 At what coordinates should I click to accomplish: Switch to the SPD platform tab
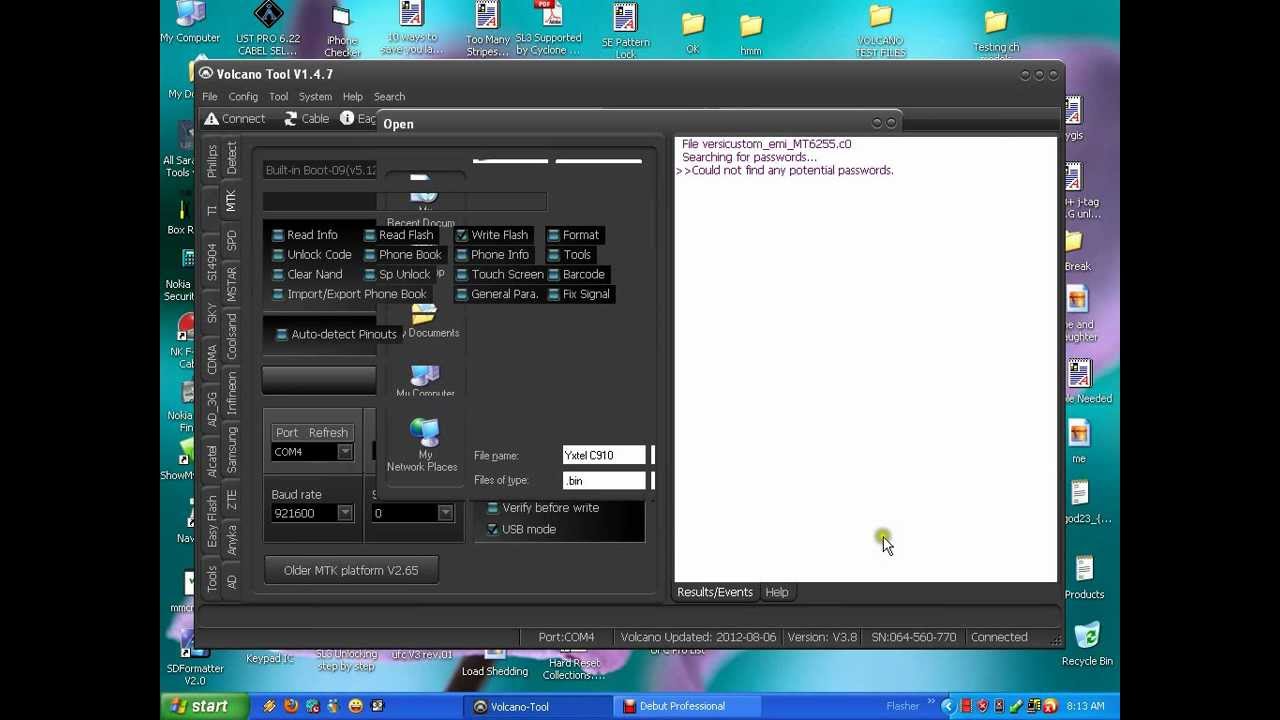coord(231,241)
